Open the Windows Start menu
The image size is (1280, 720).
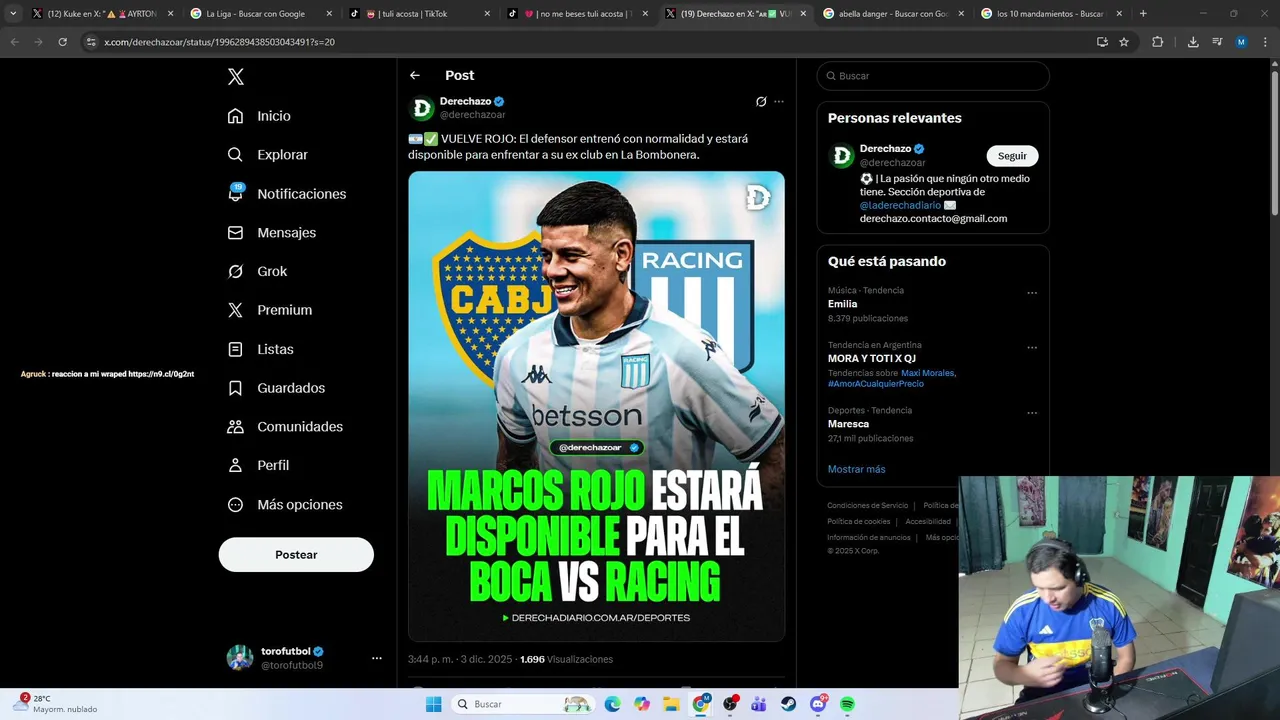click(433, 704)
